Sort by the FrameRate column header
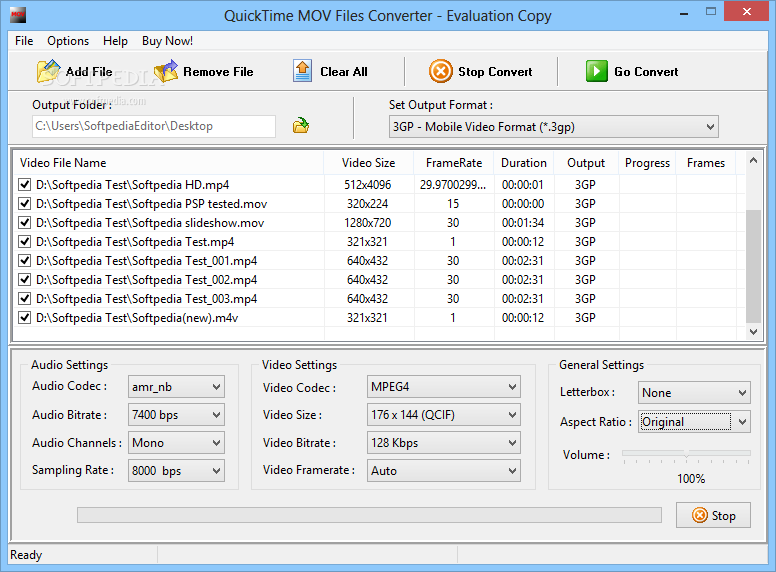 coord(454,163)
